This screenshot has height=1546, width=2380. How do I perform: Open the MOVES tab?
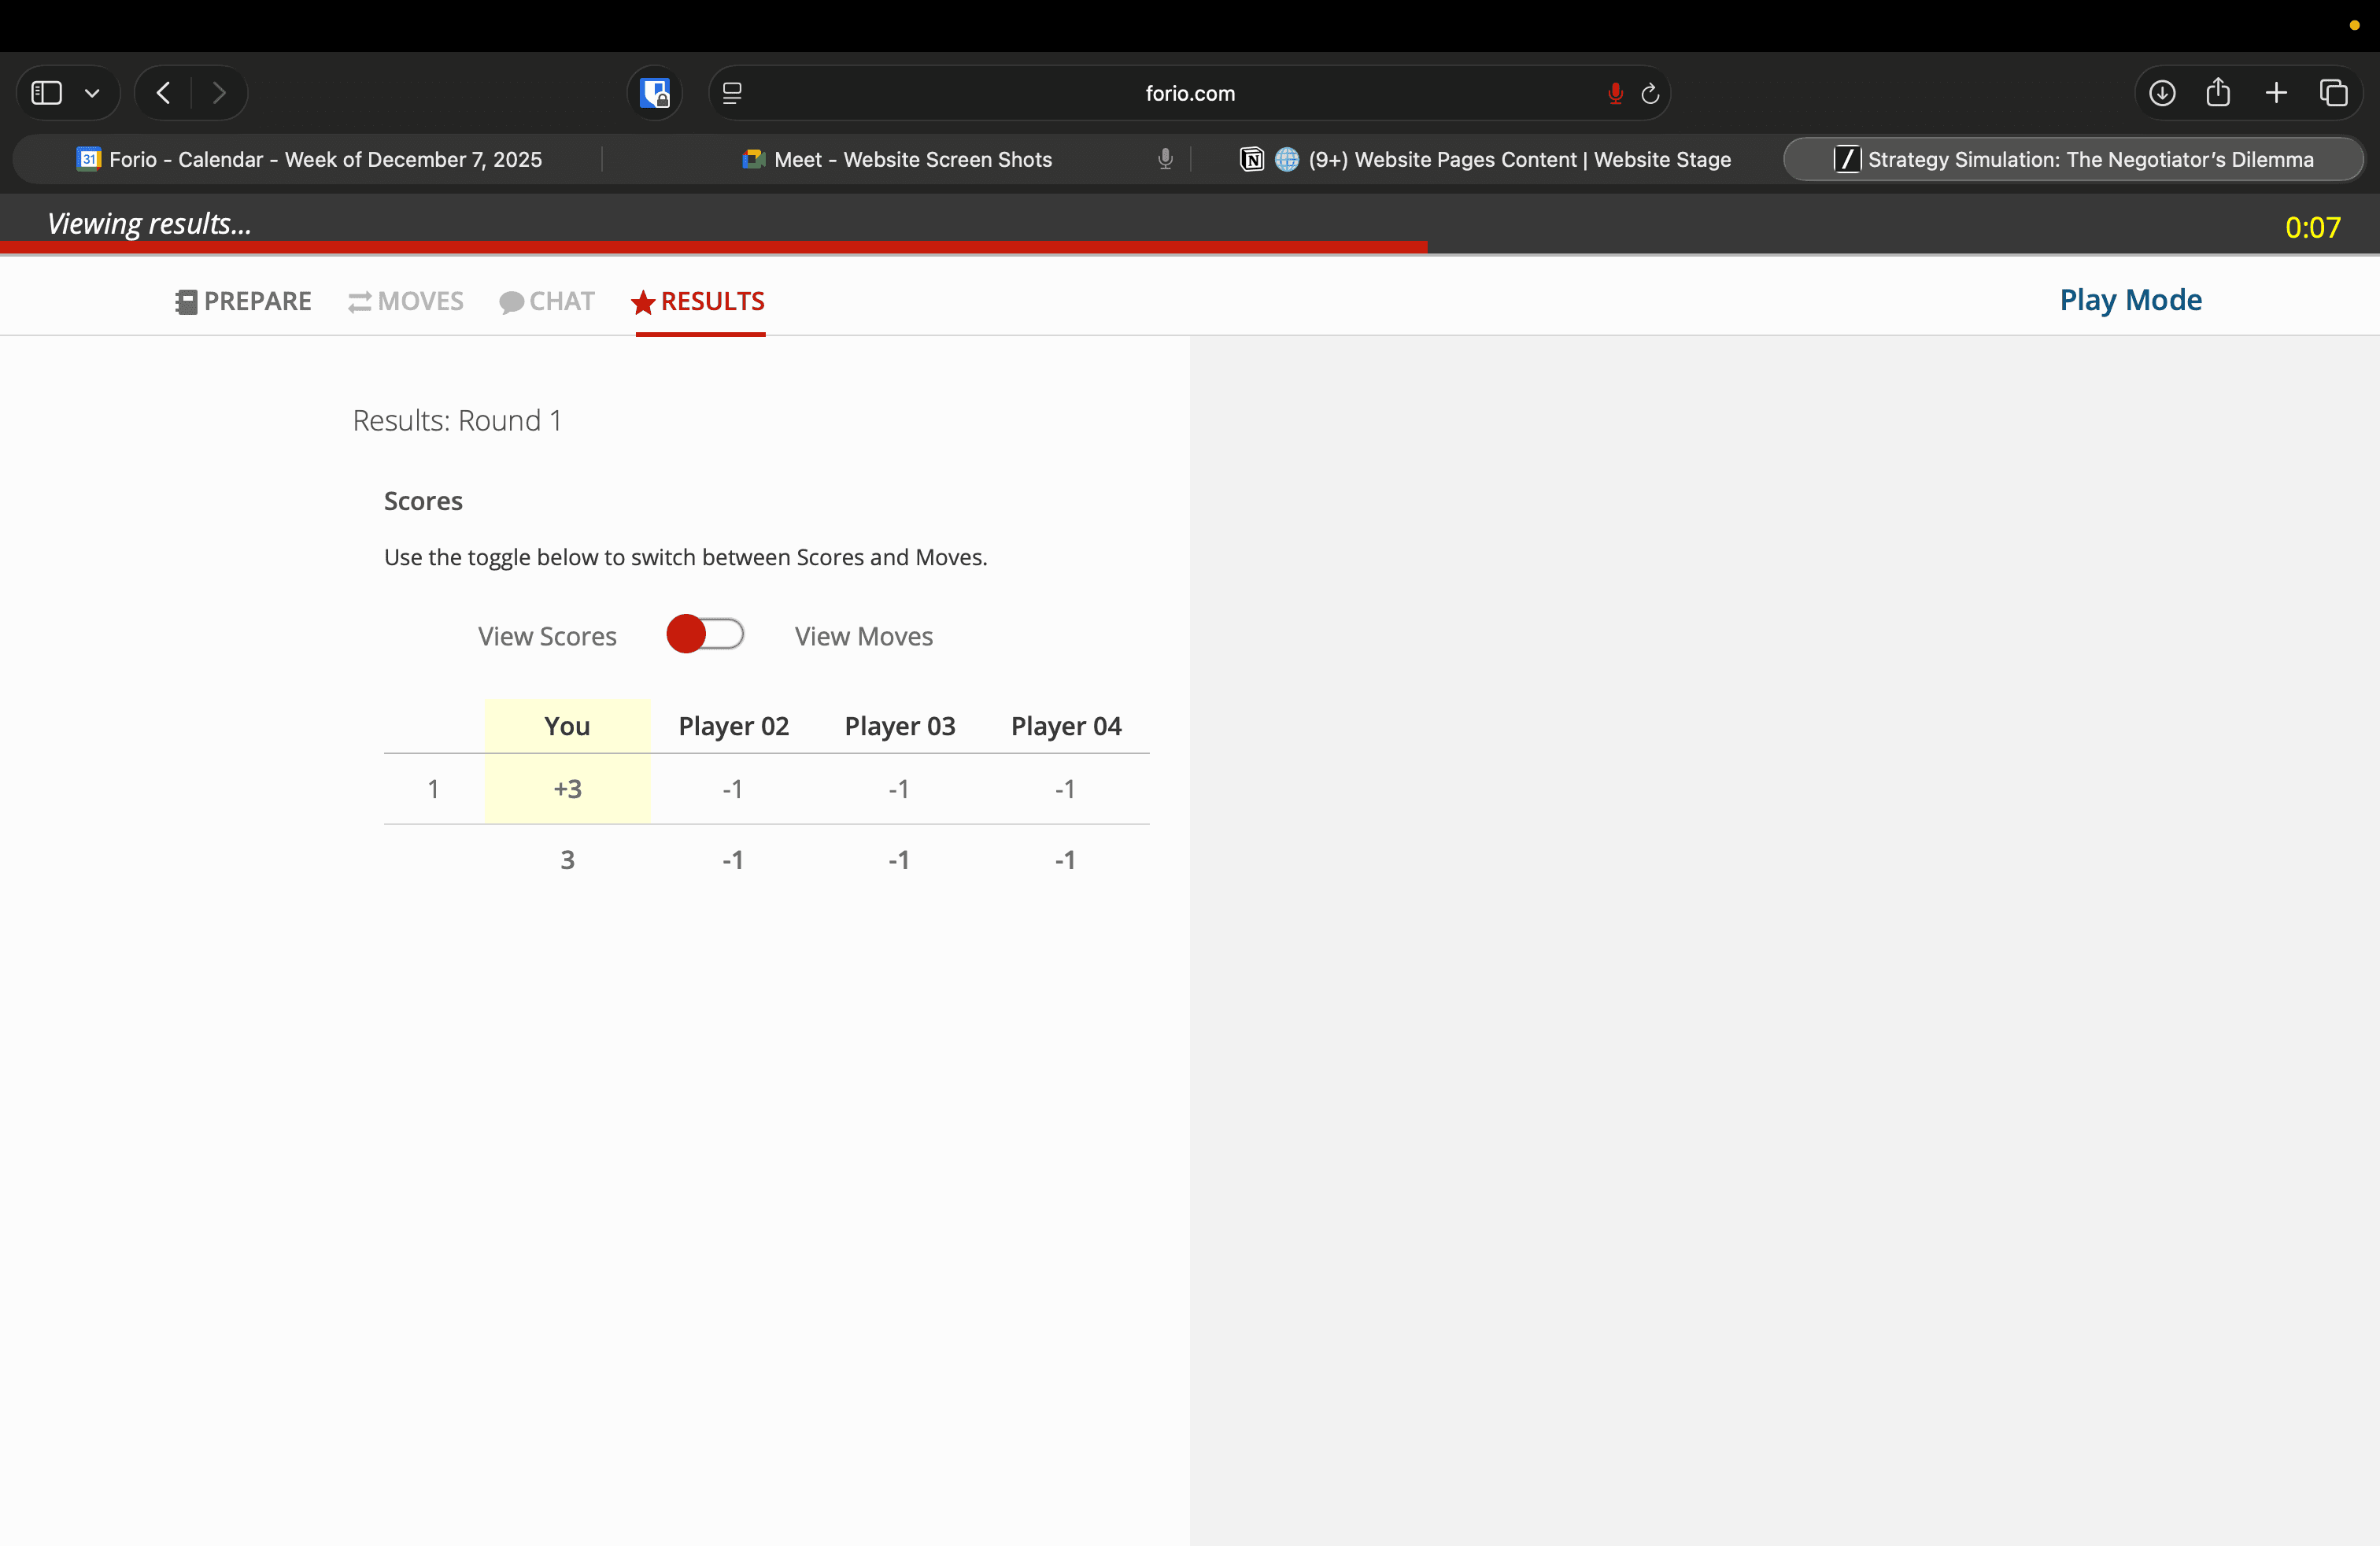[406, 301]
